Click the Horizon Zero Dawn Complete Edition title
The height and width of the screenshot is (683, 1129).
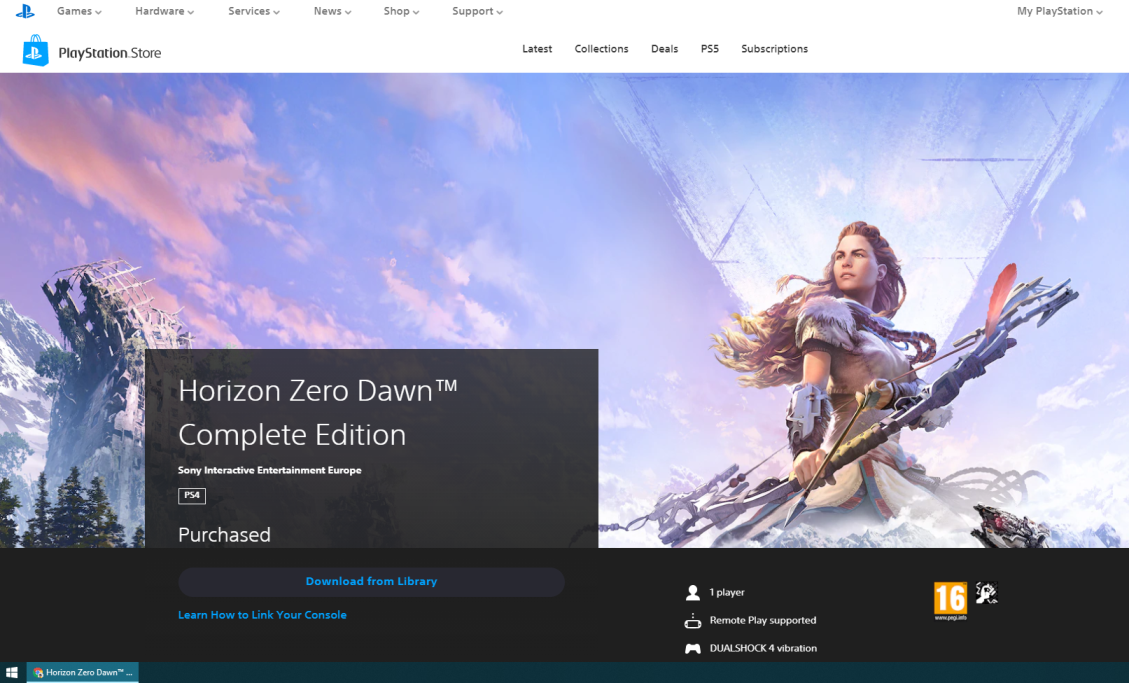(318, 412)
